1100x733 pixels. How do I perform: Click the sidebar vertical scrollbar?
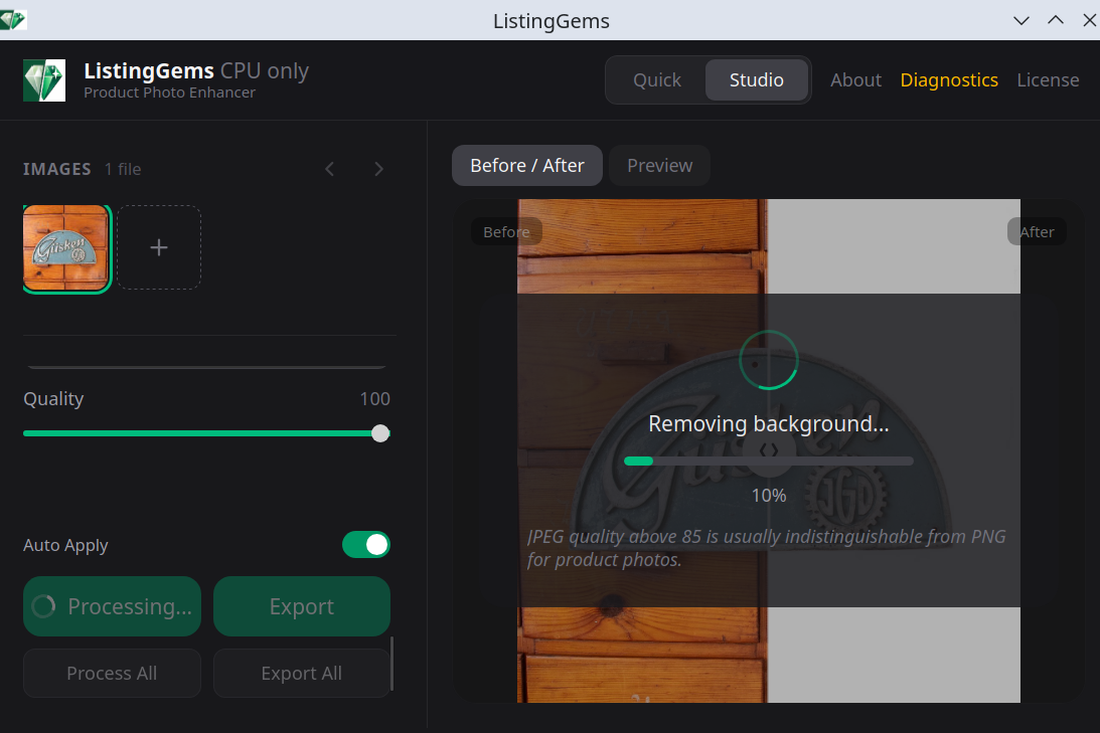pos(392,664)
